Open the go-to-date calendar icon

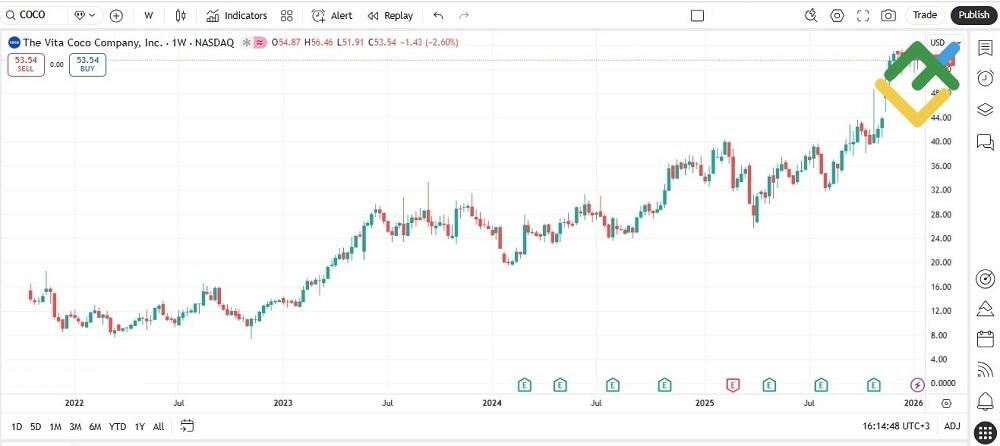(x=187, y=426)
